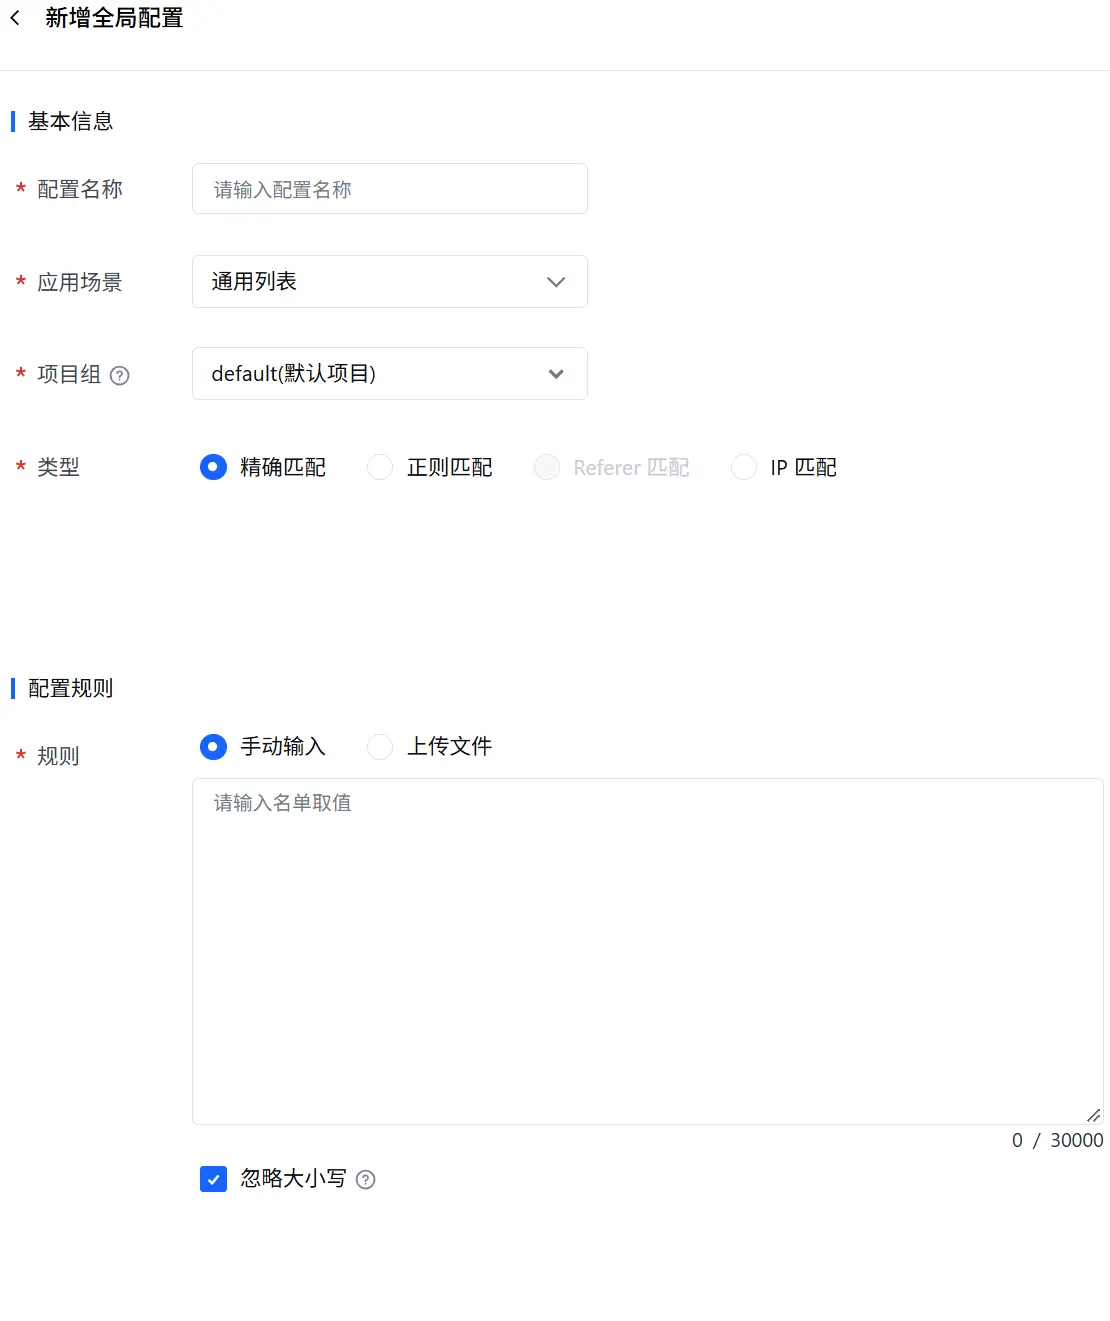
Task: Go back using the left arrow icon
Action: click(x=15, y=18)
